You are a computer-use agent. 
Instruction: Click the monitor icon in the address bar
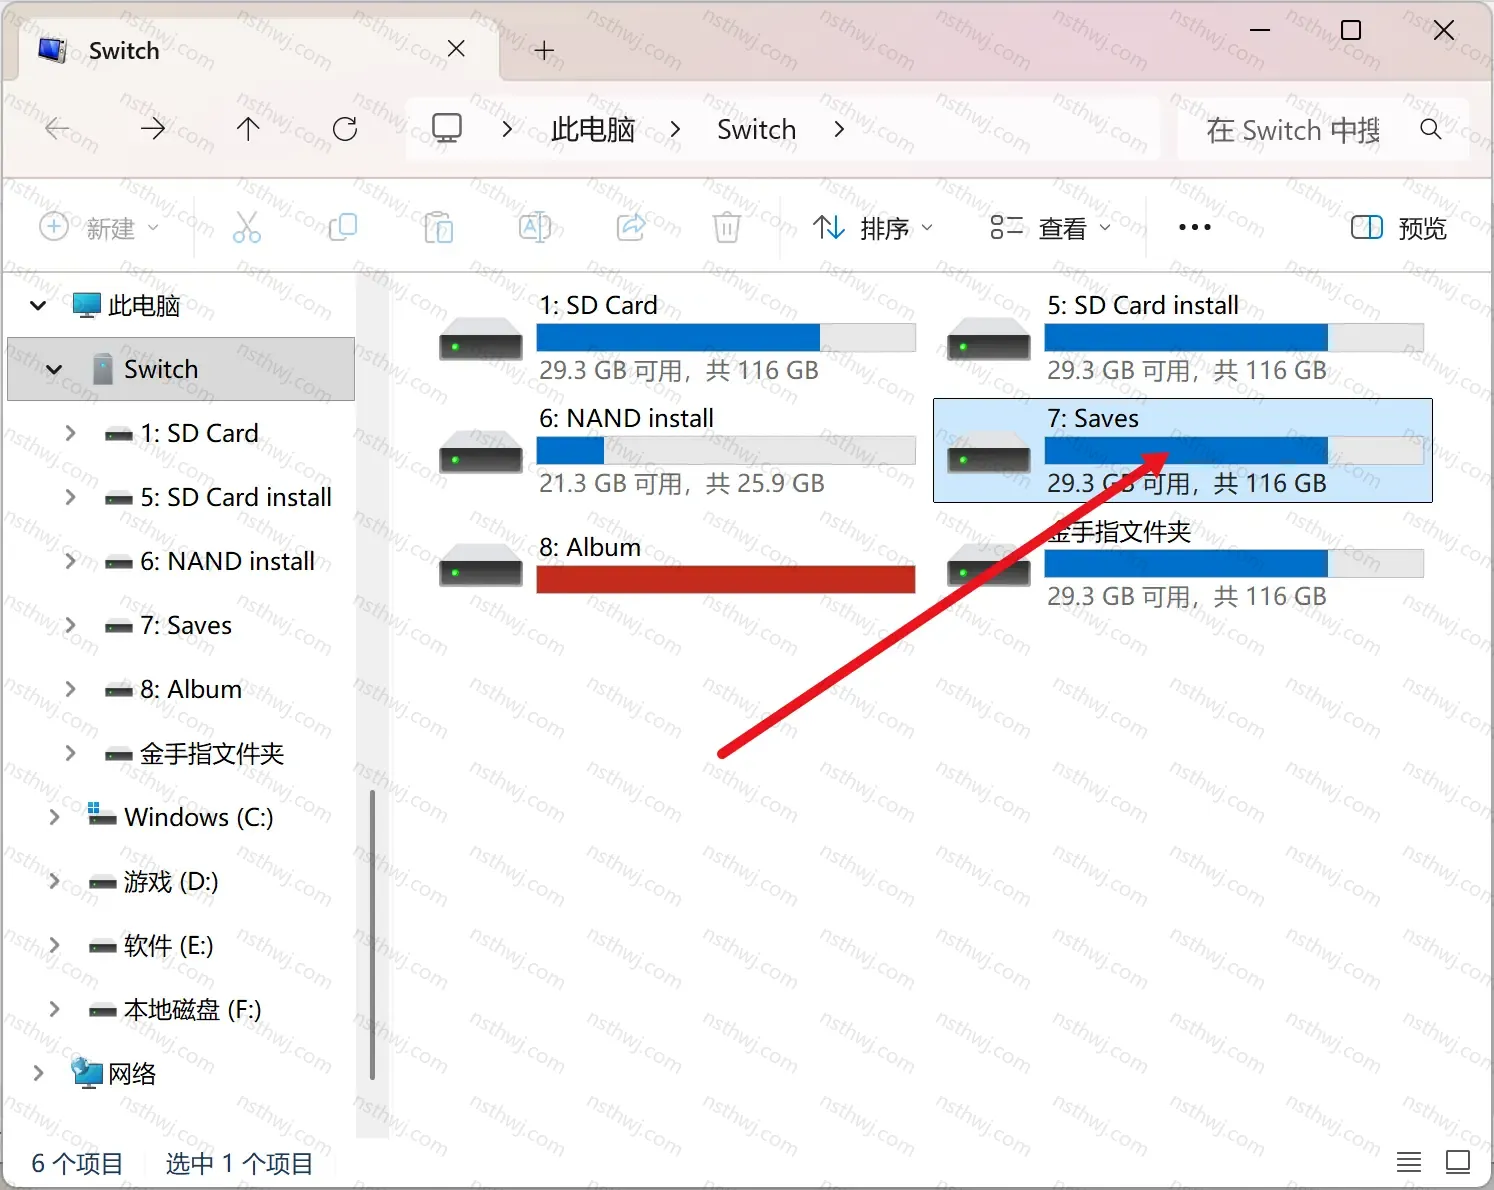coord(447,129)
